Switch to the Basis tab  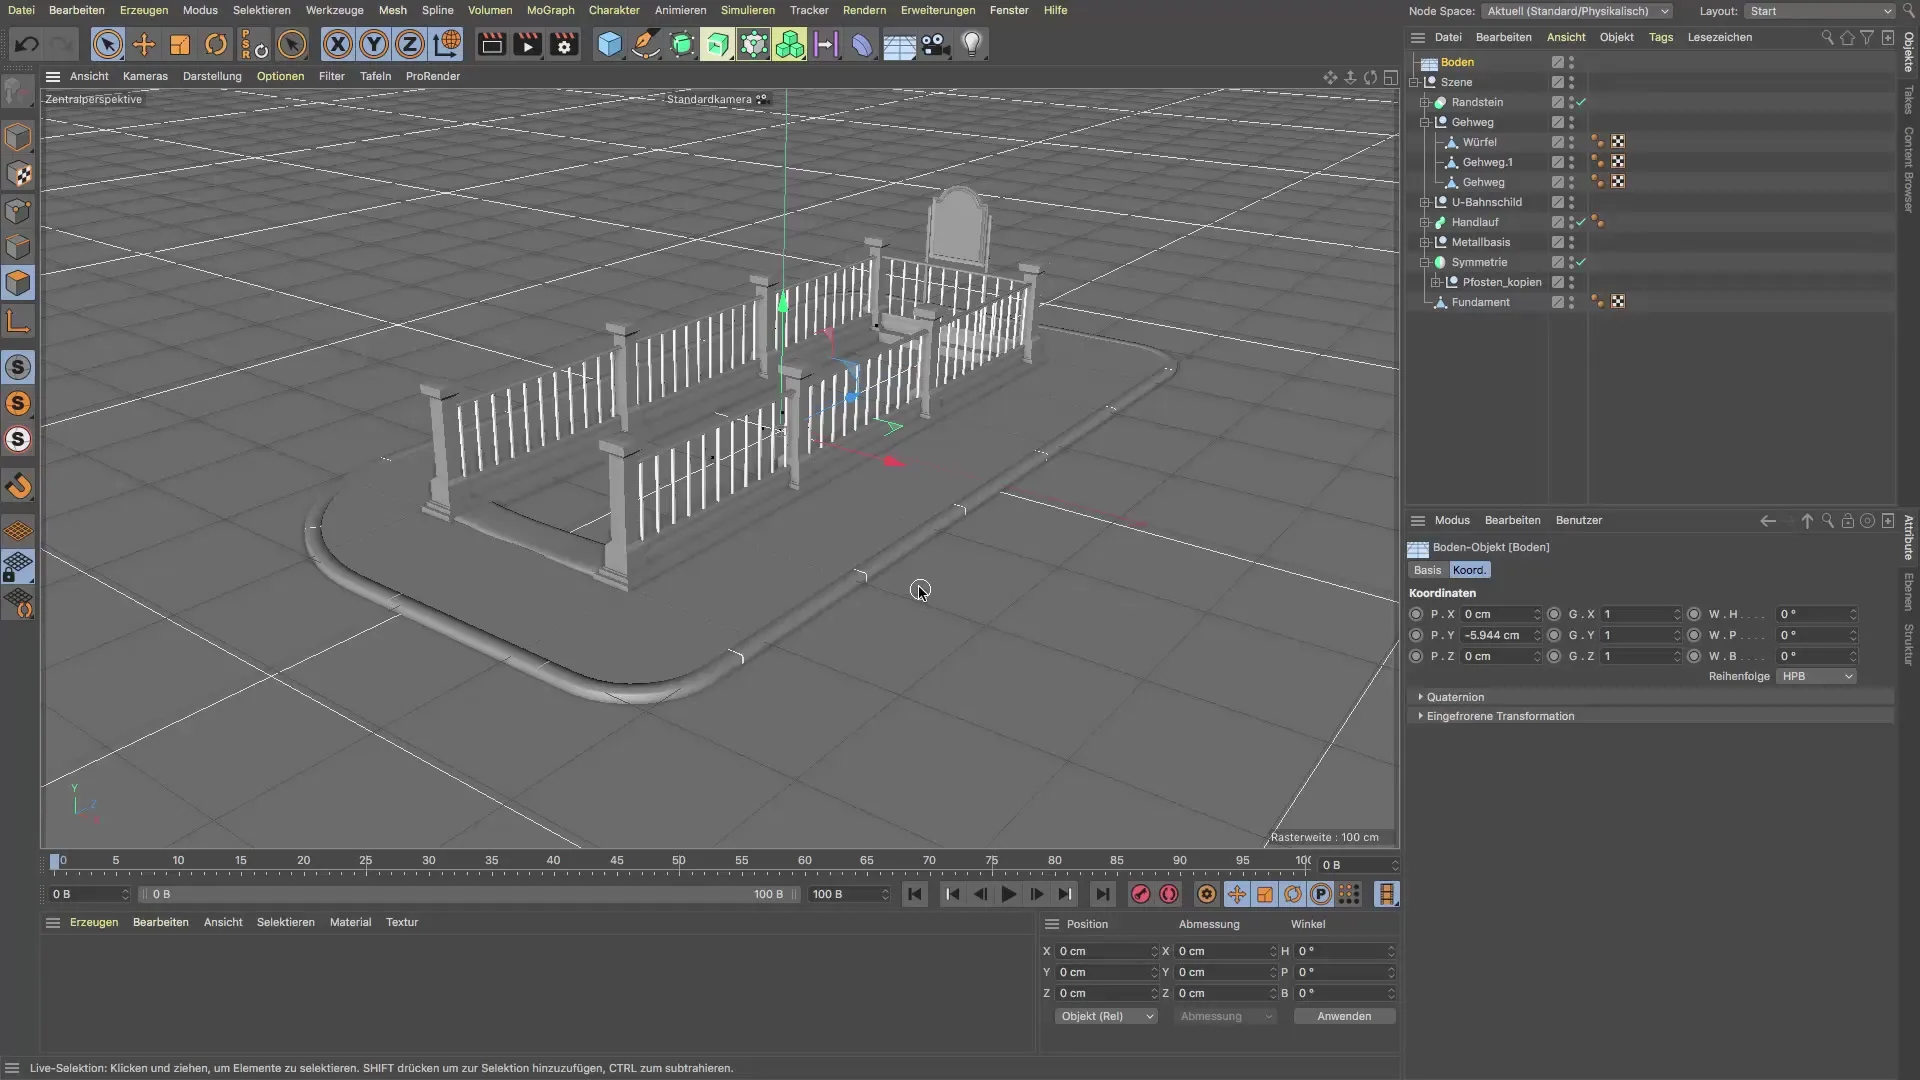click(1427, 570)
